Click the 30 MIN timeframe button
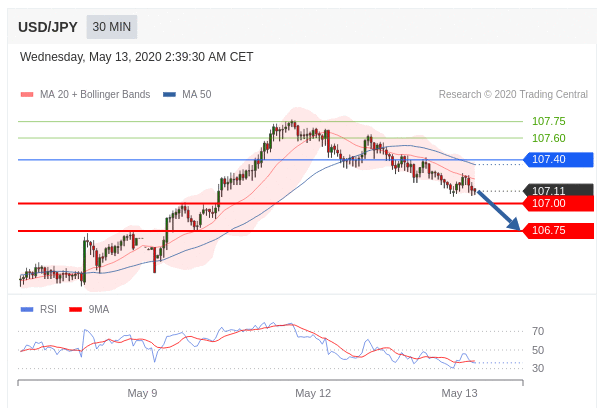Viewport: 603px width, 414px height. 112,27
